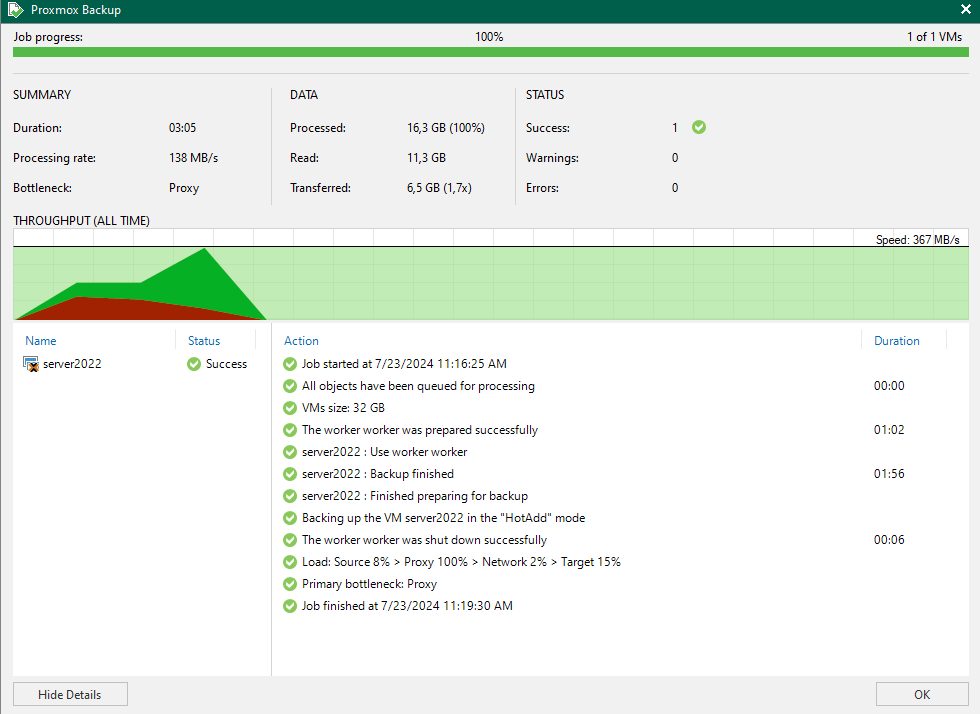Click 'Job started at 7/23/2024 11:16:25 AM'
The width and height of the screenshot is (980, 714).
(x=404, y=364)
